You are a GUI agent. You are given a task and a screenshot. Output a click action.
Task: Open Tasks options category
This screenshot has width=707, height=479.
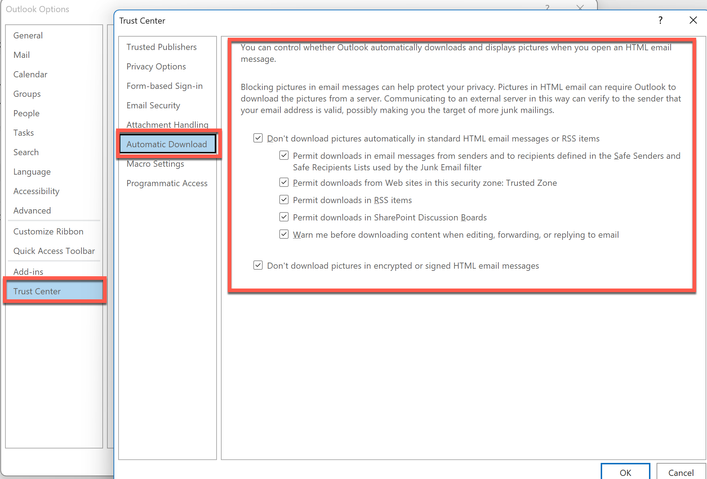coord(23,133)
